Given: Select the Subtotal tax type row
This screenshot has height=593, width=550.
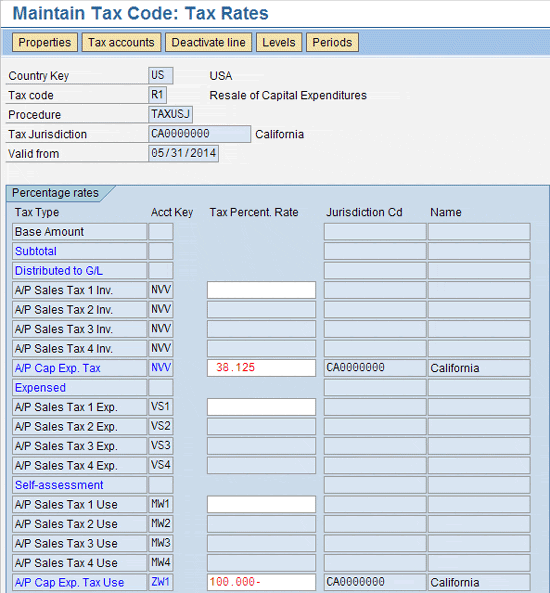Looking at the screenshot, I should click(79, 251).
